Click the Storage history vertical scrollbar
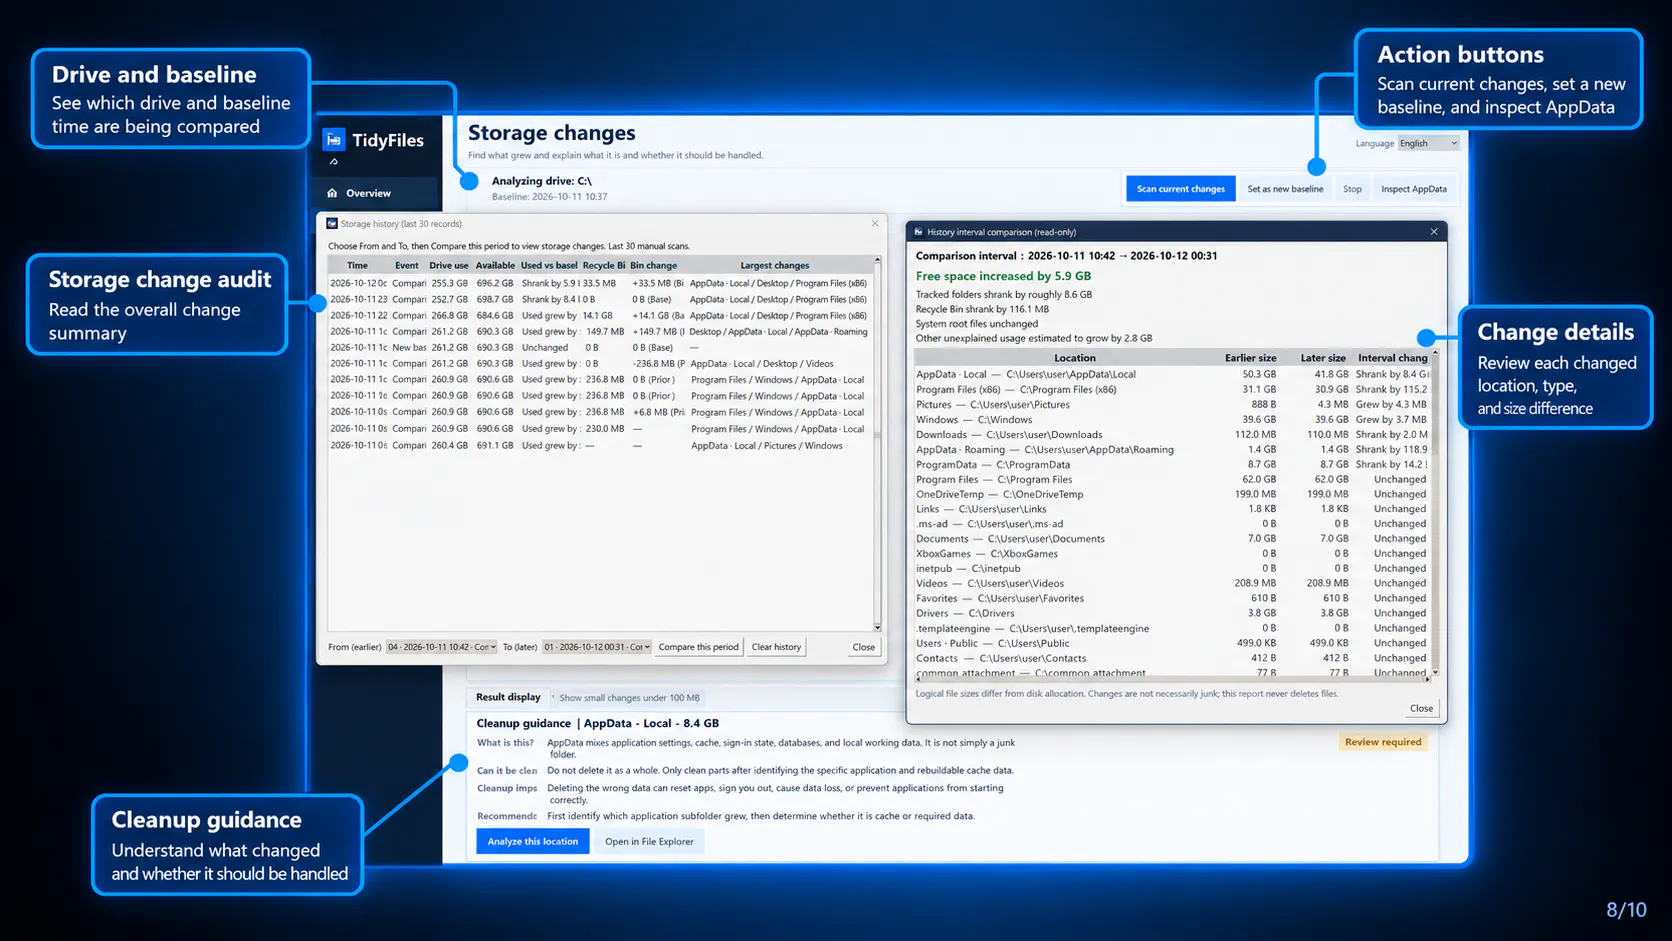Screen dimensions: 1672x941 pos(877,444)
